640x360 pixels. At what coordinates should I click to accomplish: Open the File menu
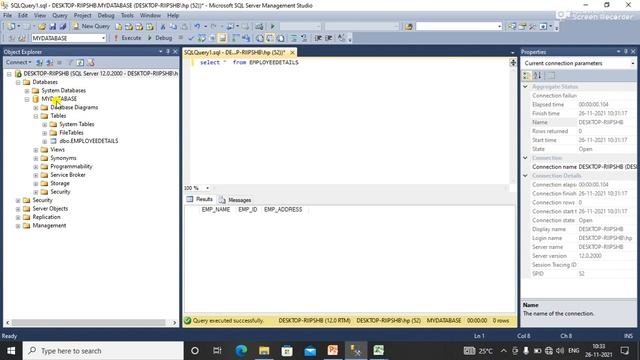click(x=7, y=16)
